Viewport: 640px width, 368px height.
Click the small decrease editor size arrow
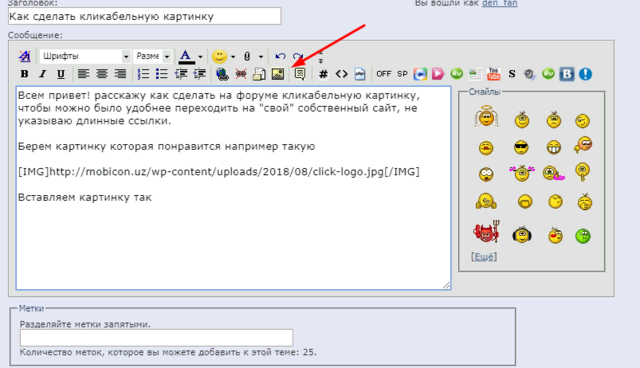[x=321, y=53]
